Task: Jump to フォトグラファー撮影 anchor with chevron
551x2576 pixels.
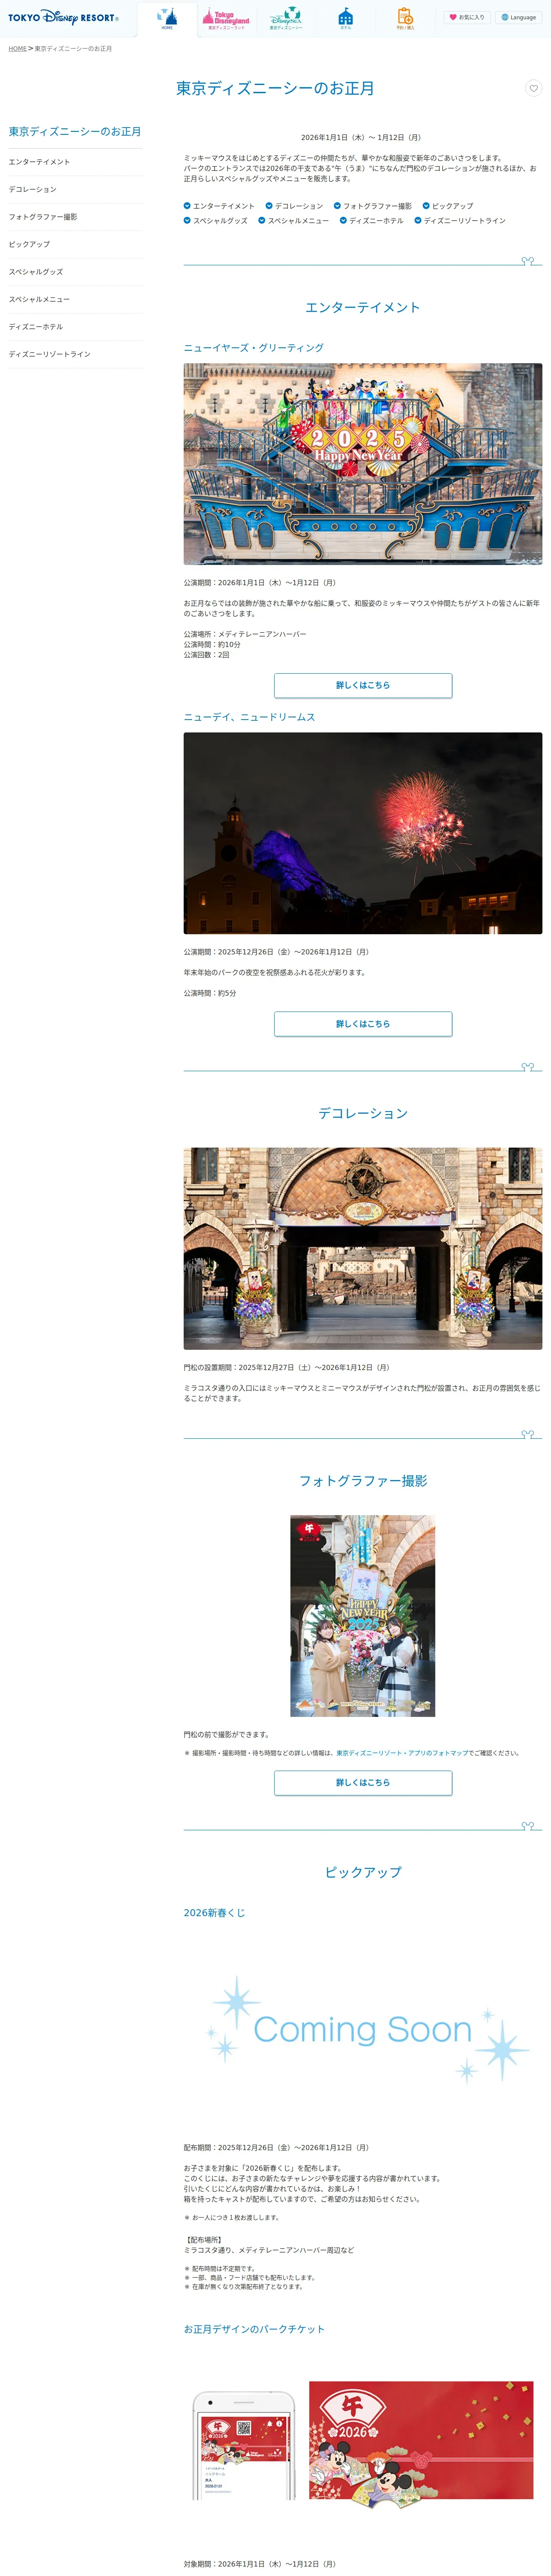Action: 373,206
